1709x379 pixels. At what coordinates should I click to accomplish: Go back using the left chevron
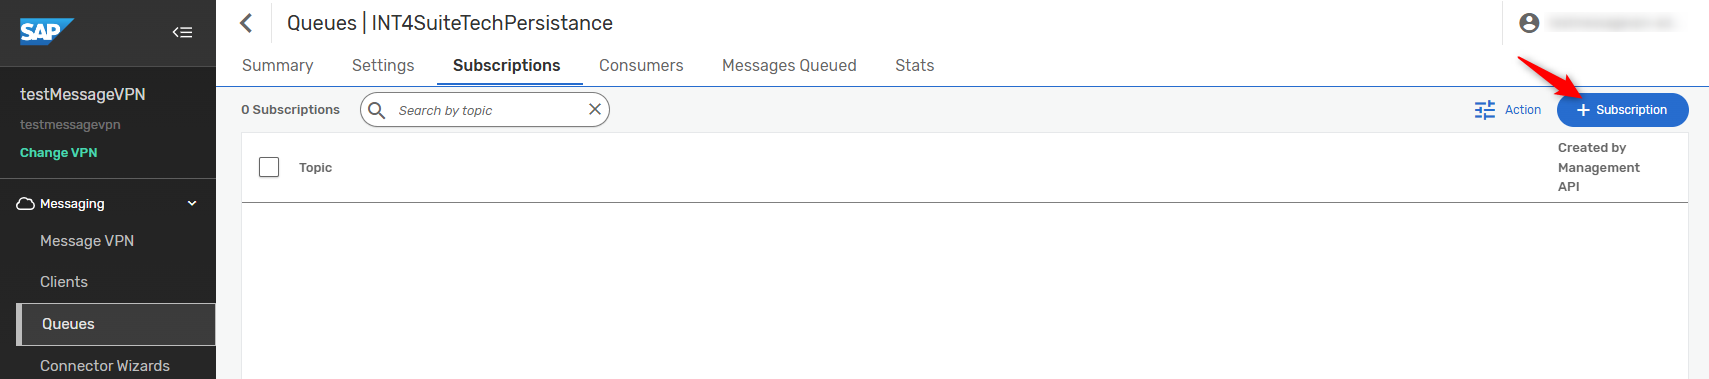(247, 23)
